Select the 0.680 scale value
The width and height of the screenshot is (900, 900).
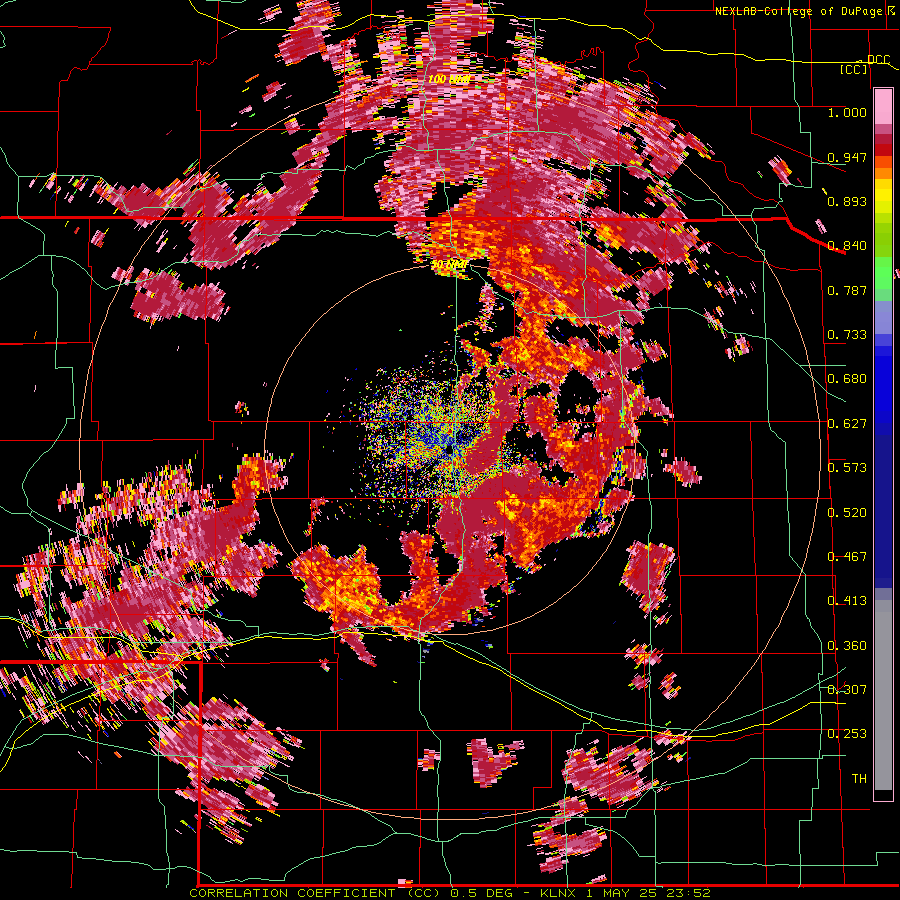pyautogui.click(x=847, y=379)
